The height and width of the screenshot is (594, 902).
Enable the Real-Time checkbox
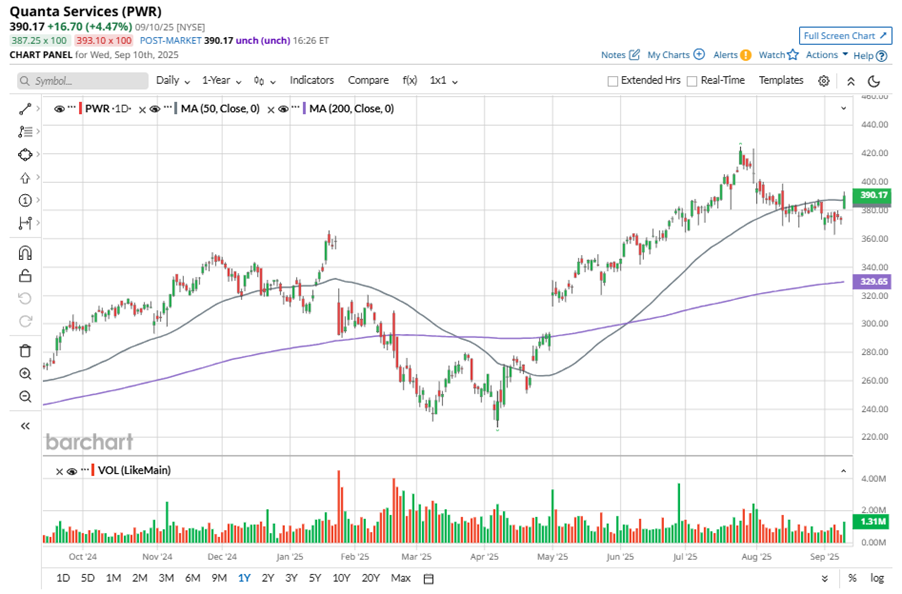pos(692,81)
